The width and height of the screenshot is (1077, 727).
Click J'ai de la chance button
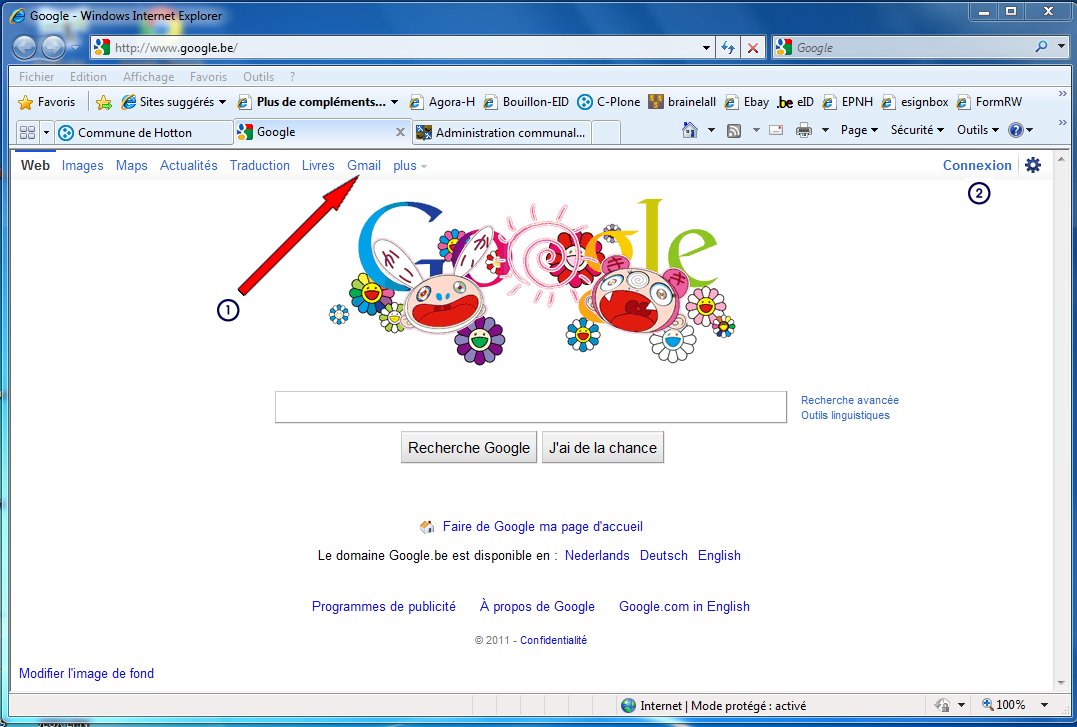click(x=602, y=447)
